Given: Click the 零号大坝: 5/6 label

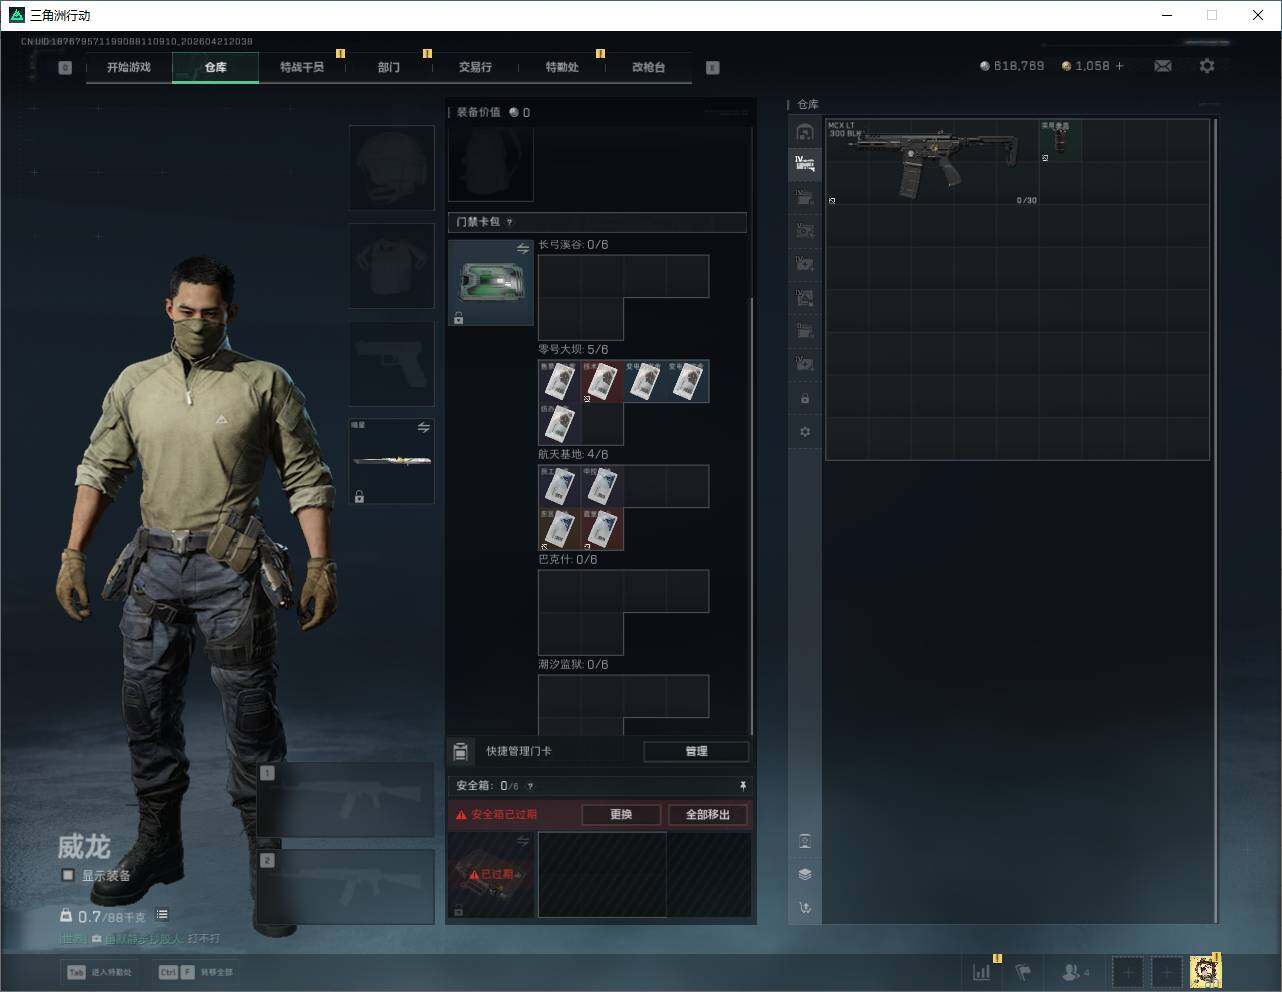Looking at the screenshot, I should click(x=573, y=349).
